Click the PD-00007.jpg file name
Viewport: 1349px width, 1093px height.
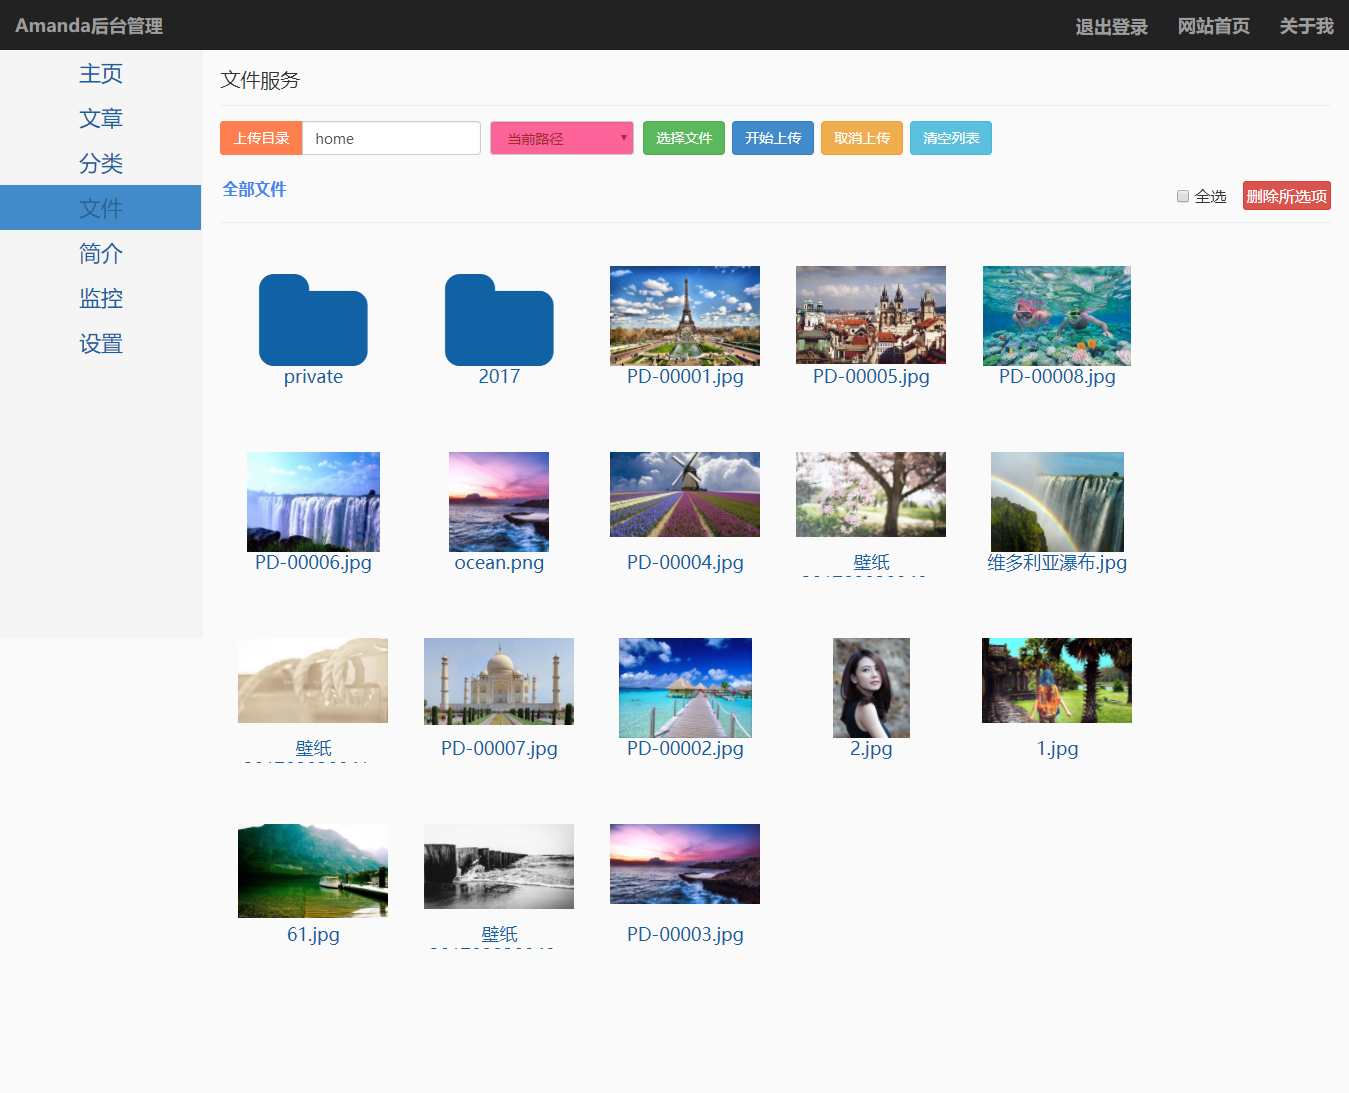click(x=499, y=749)
